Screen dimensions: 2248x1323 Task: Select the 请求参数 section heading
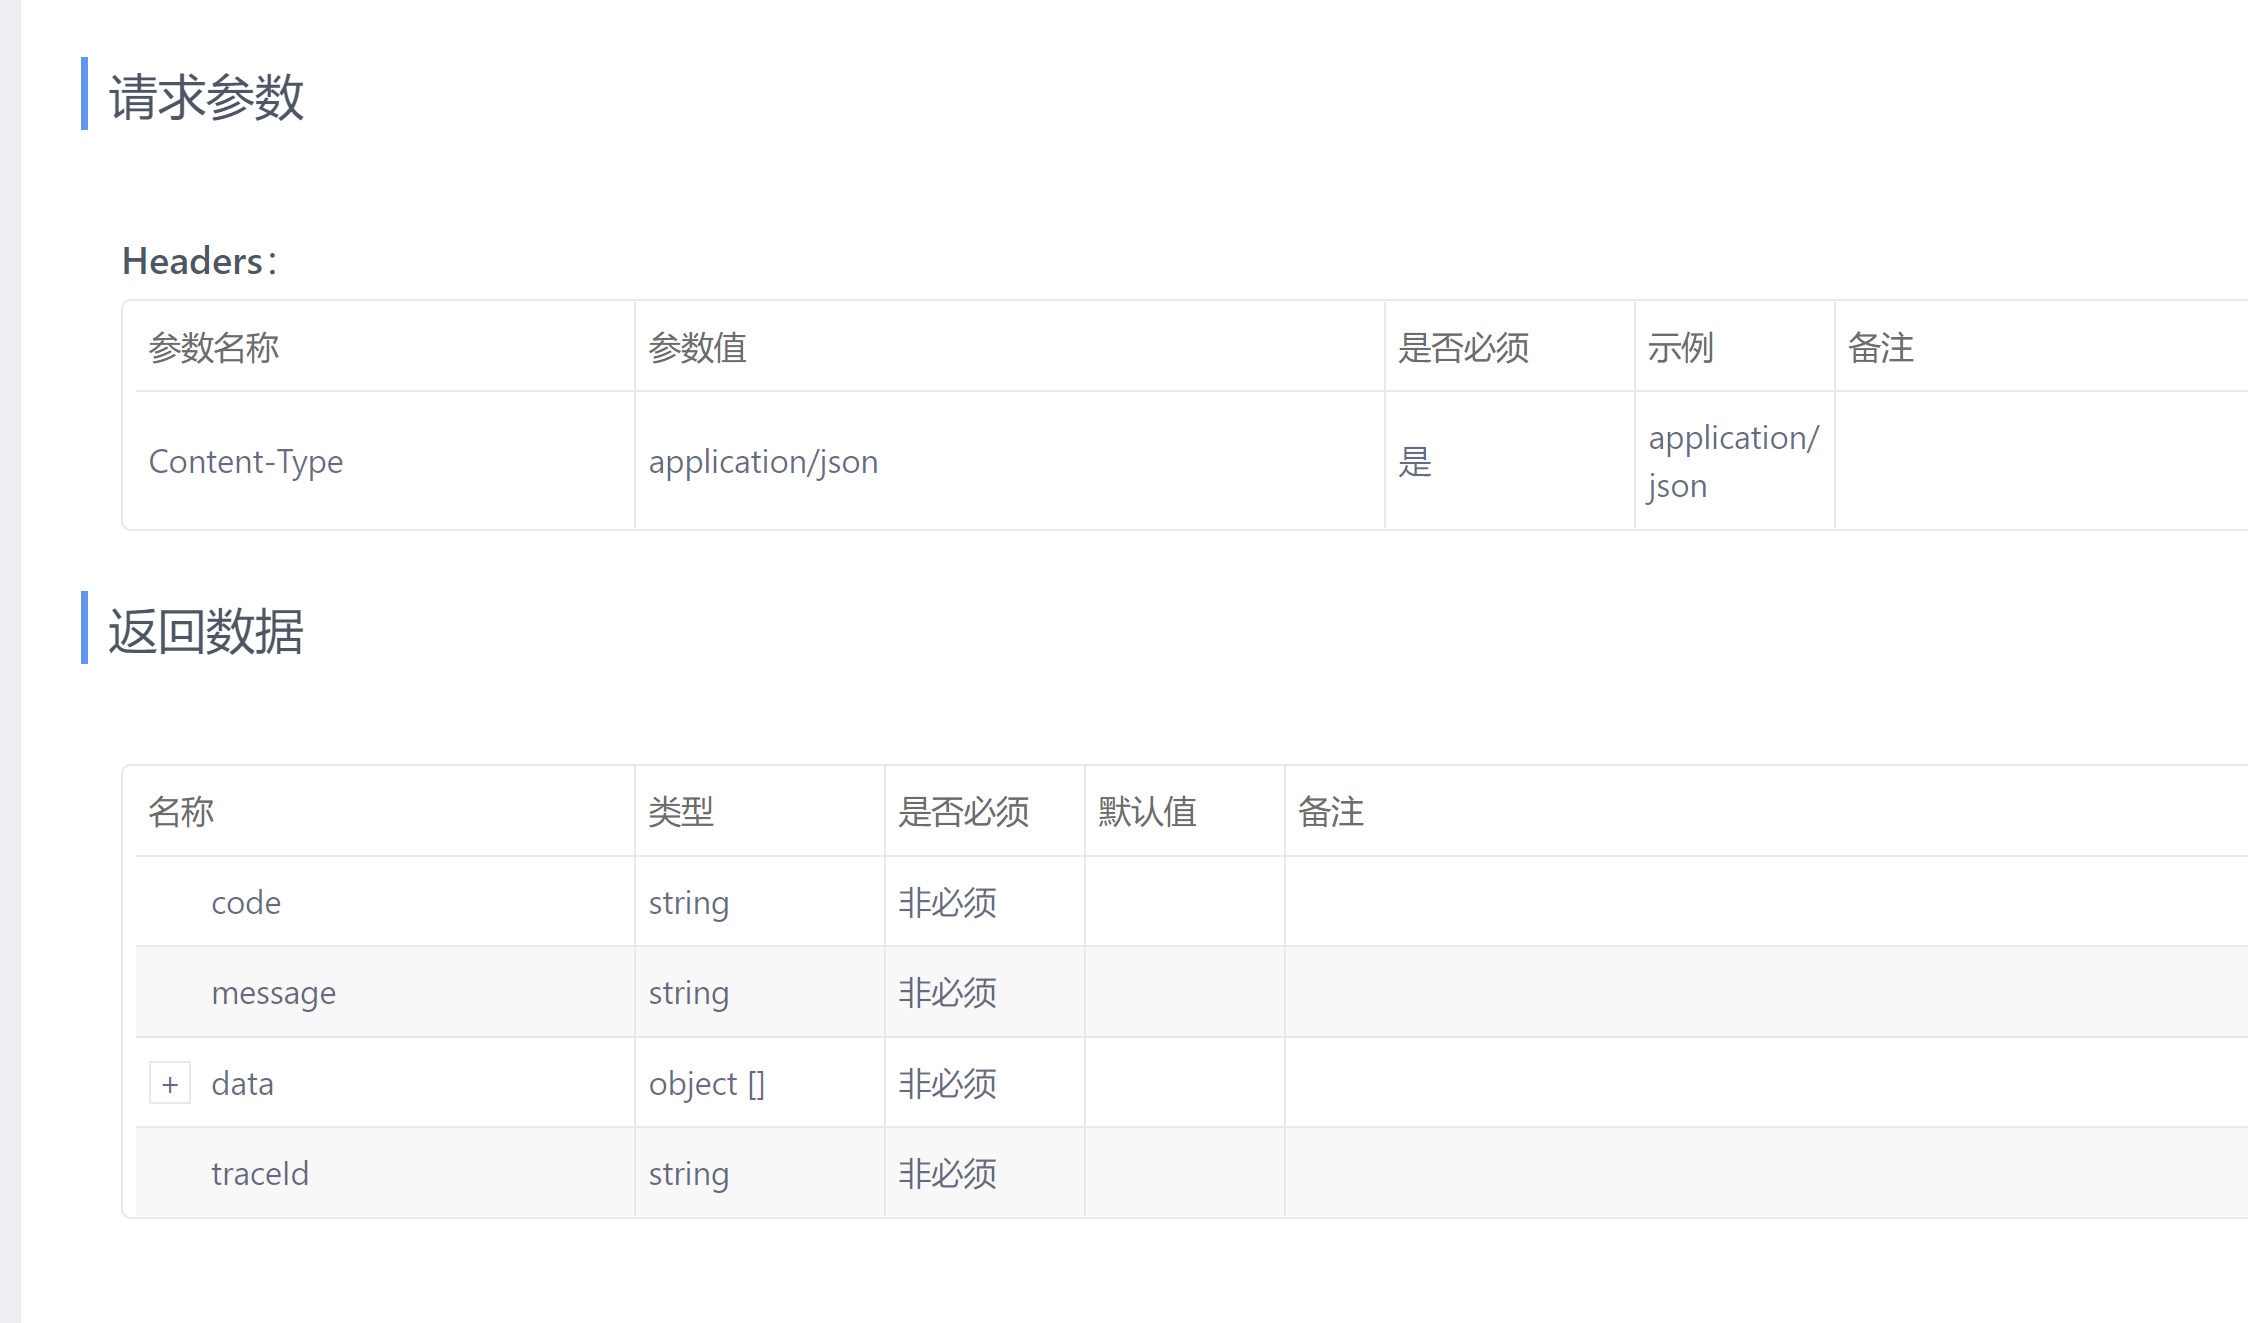206,97
